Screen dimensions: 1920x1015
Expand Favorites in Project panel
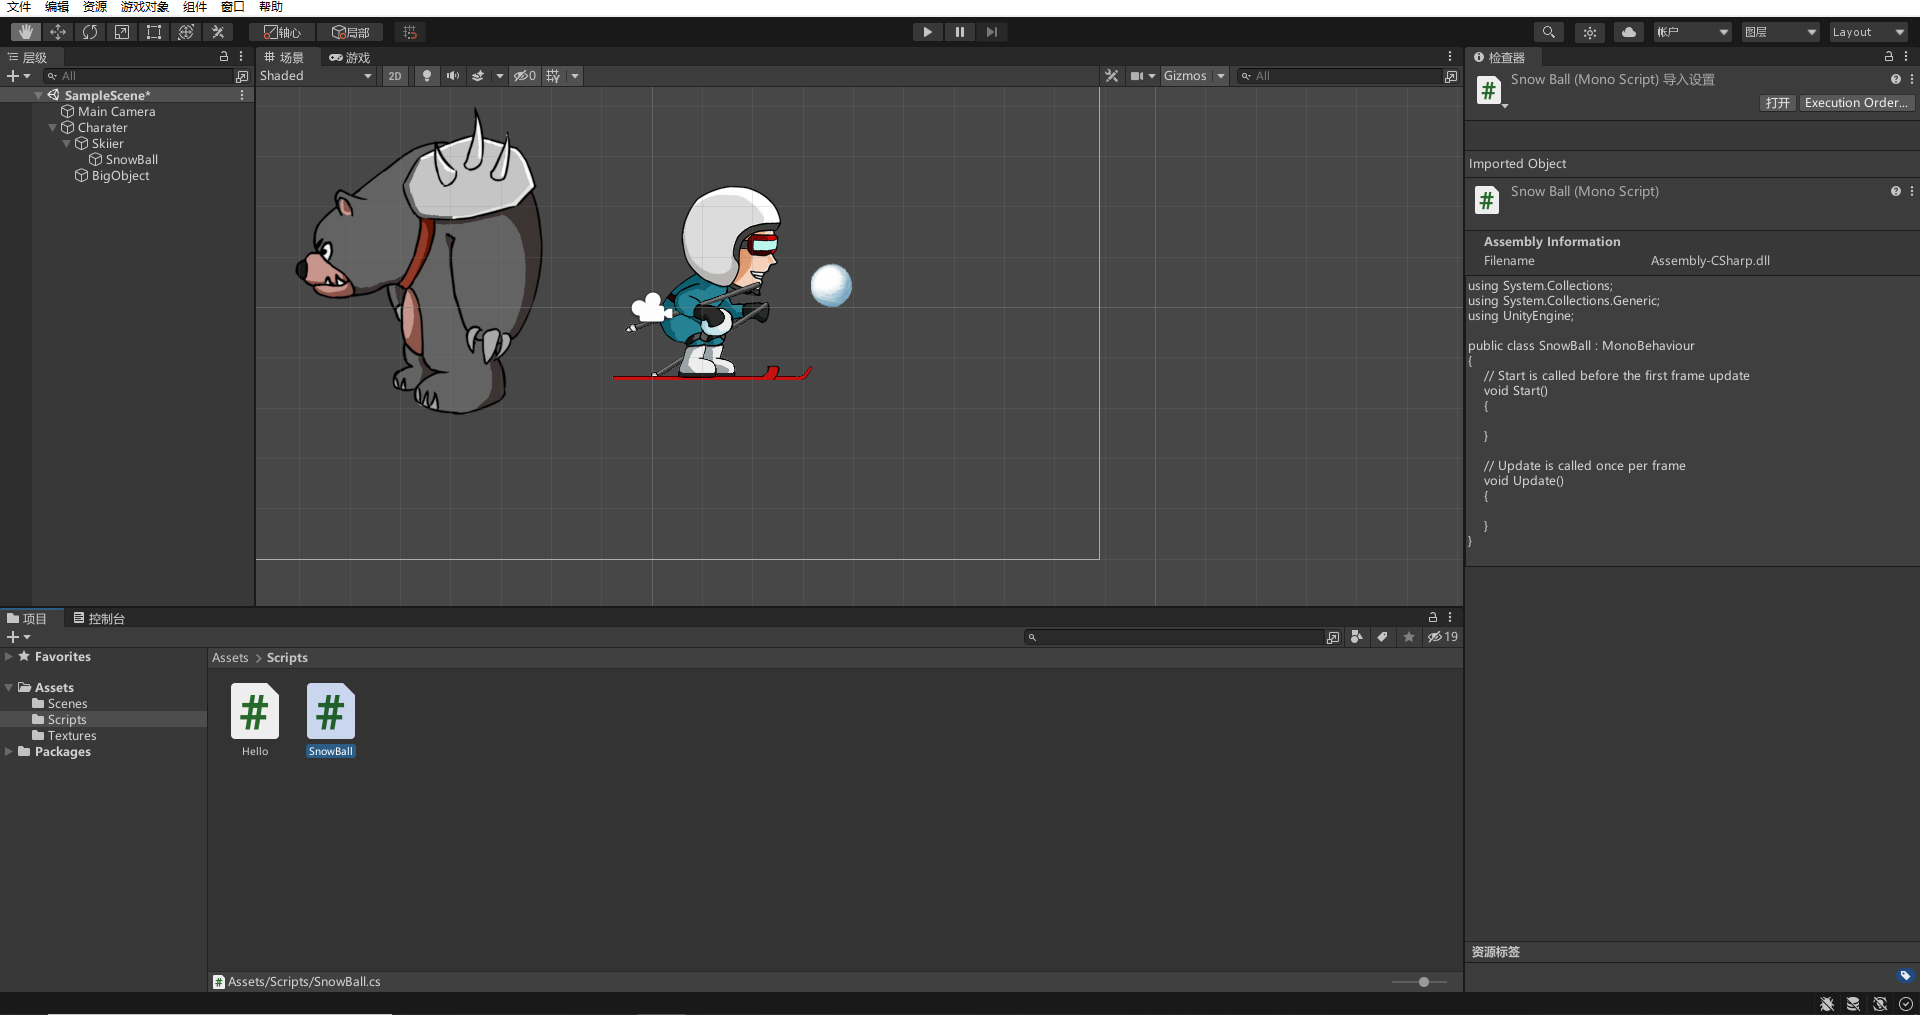click(x=9, y=656)
